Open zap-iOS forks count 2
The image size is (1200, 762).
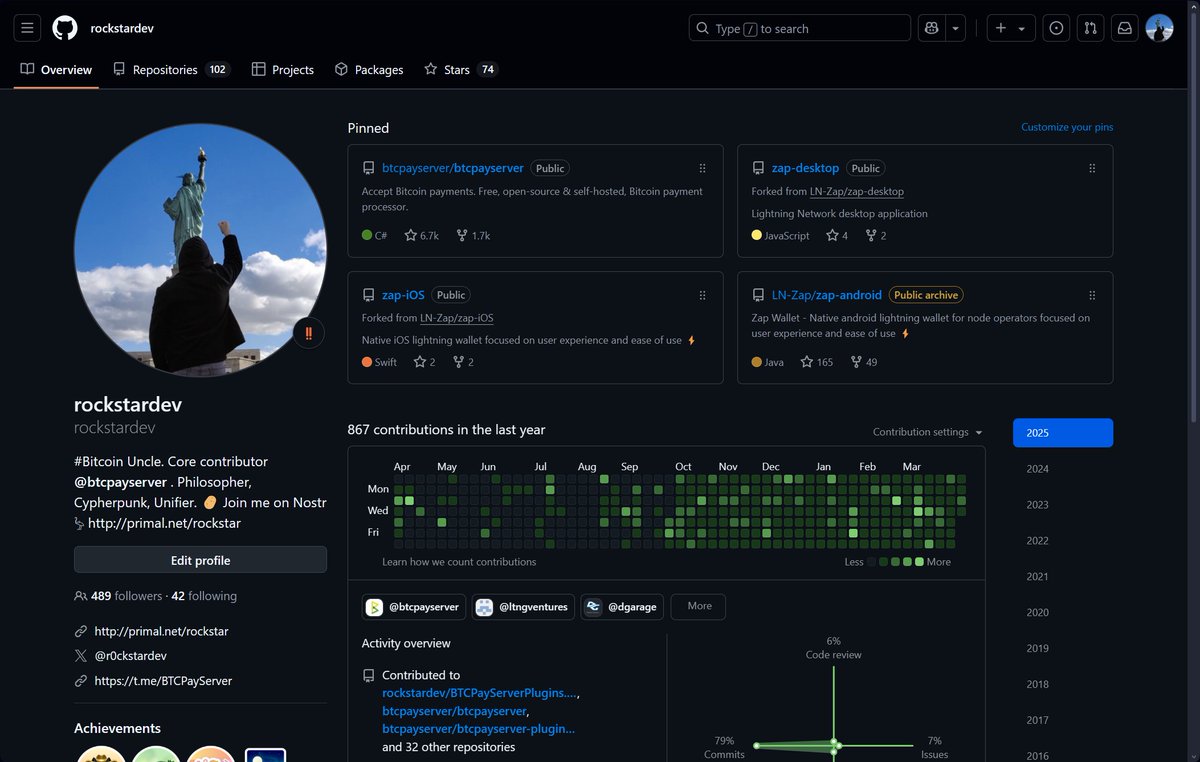pyautogui.click(x=464, y=362)
